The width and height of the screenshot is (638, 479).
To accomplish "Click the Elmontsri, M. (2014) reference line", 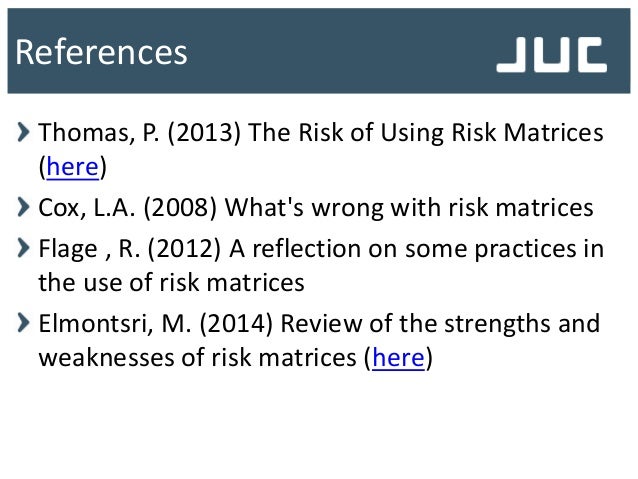I will [x=319, y=341].
